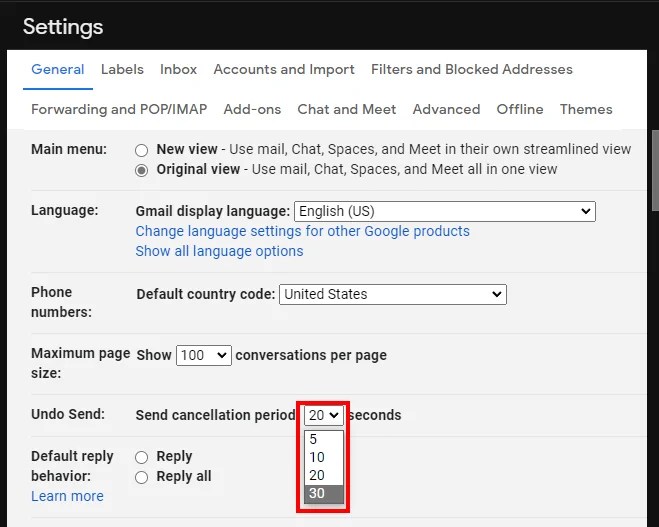This screenshot has width=659, height=527.
Task: Switch to the Advanced tab
Action: pyautogui.click(x=446, y=109)
